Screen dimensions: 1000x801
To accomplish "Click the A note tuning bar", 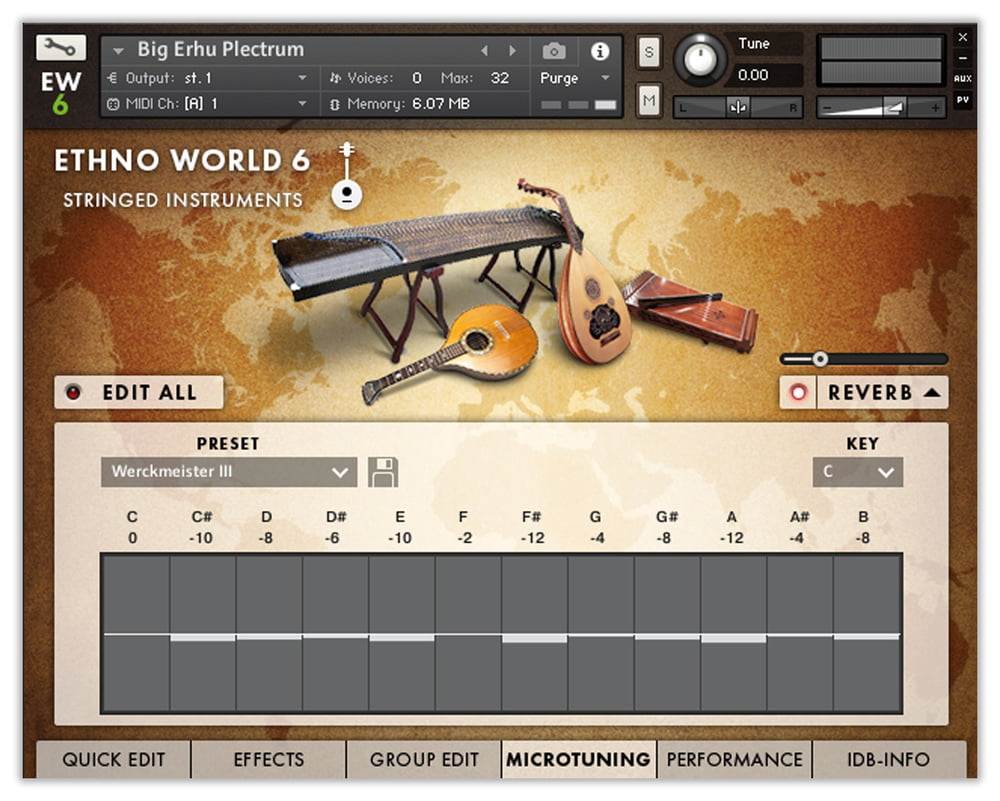I will click(x=733, y=633).
